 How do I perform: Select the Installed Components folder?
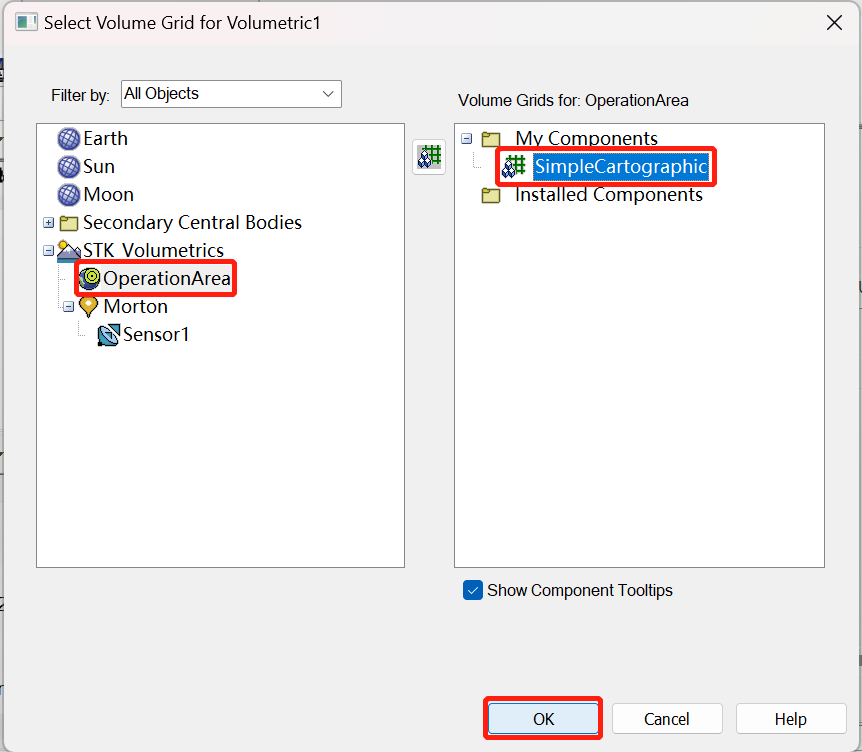click(608, 195)
